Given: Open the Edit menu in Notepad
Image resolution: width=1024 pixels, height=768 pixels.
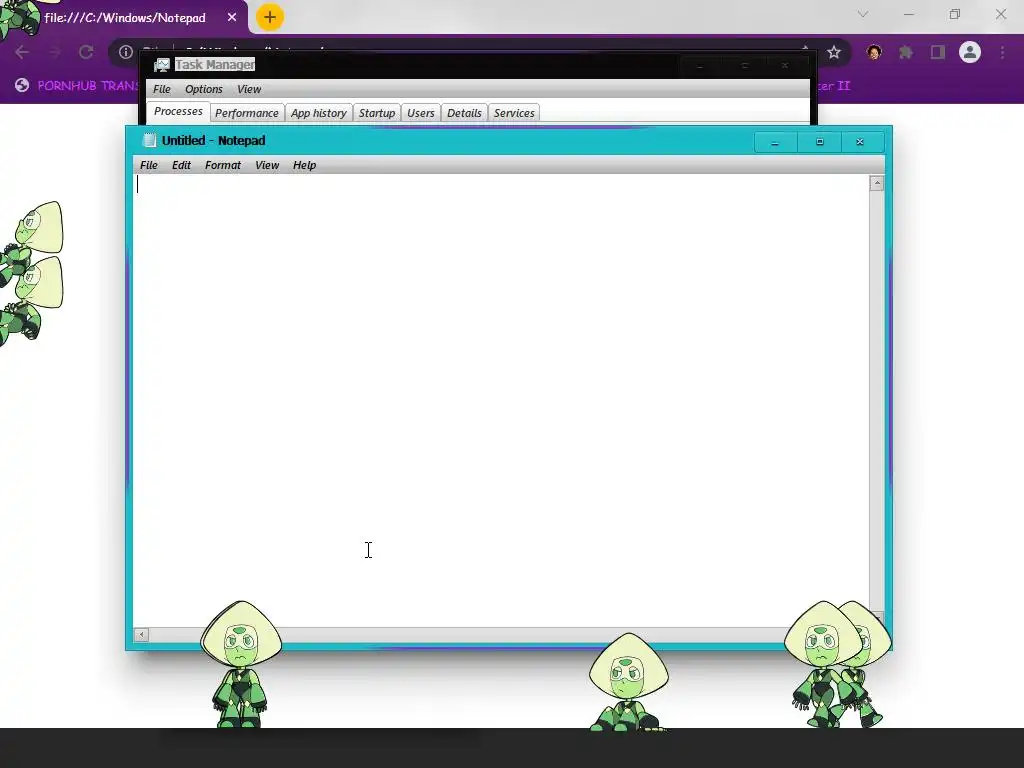Looking at the screenshot, I should pyautogui.click(x=181, y=165).
